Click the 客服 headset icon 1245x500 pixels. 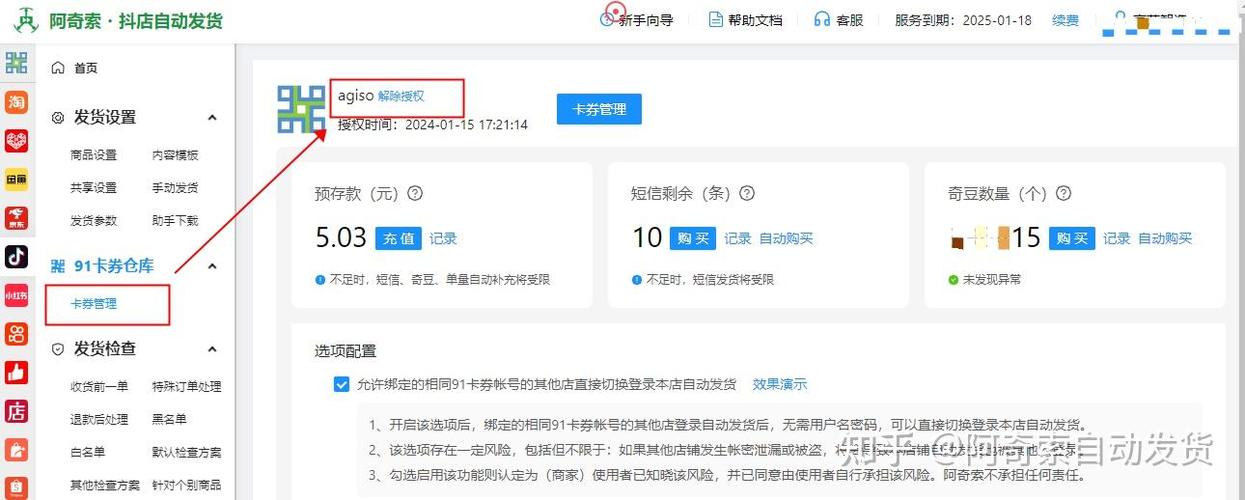click(822, 19)
